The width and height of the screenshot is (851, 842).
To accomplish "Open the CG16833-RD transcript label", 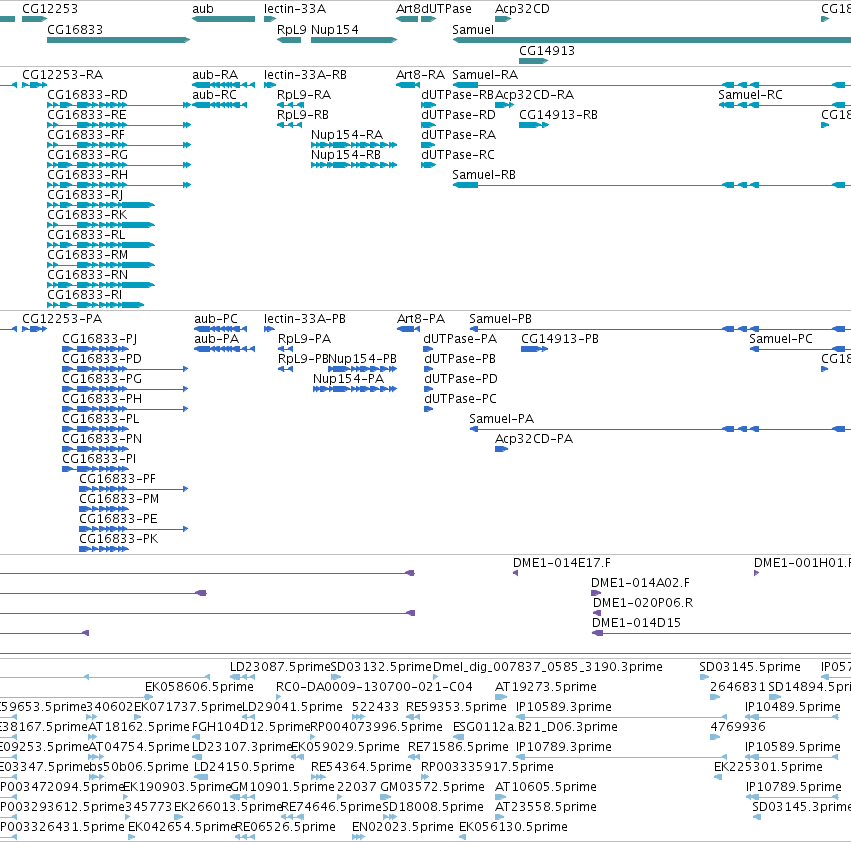I will click(x=87, y=94).
